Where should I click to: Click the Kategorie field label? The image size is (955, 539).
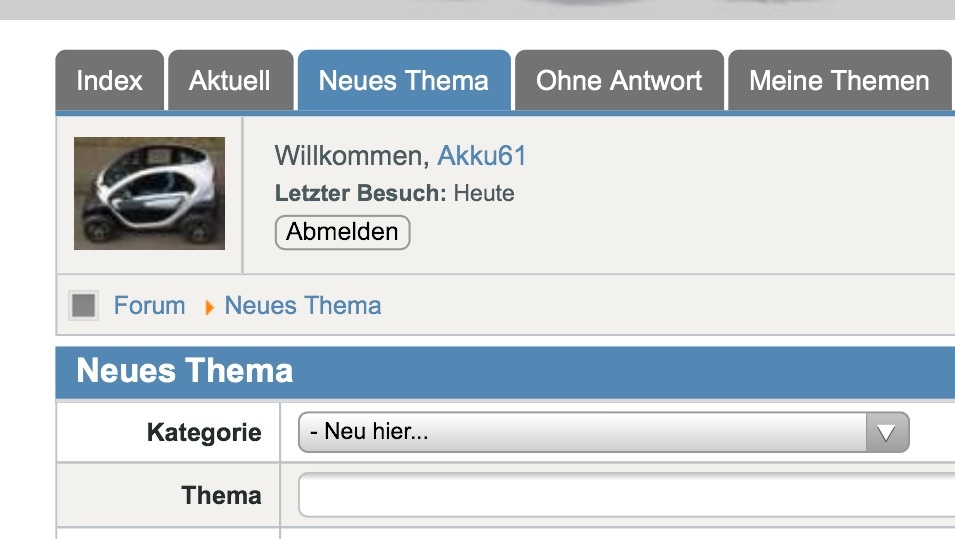click(204, 433)
